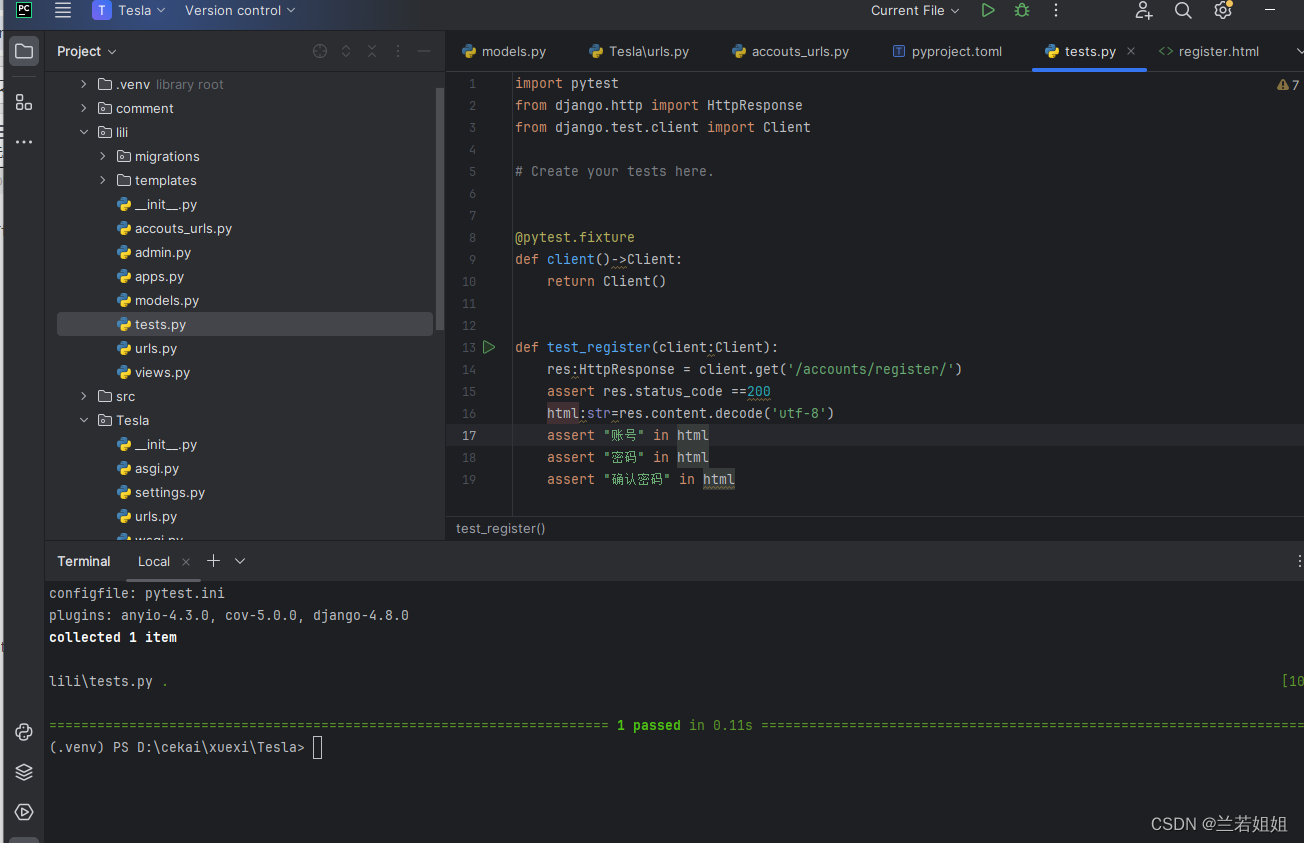1304x843 pixels.
Task: Open the Tesla project dropdown
Action: 129,10
